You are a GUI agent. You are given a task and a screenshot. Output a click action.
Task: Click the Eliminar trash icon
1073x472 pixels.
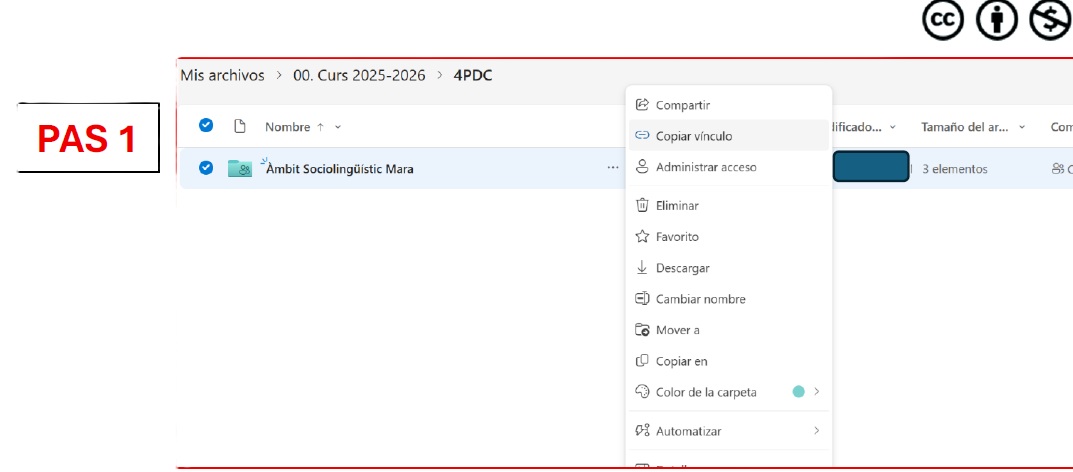[643, 205]
